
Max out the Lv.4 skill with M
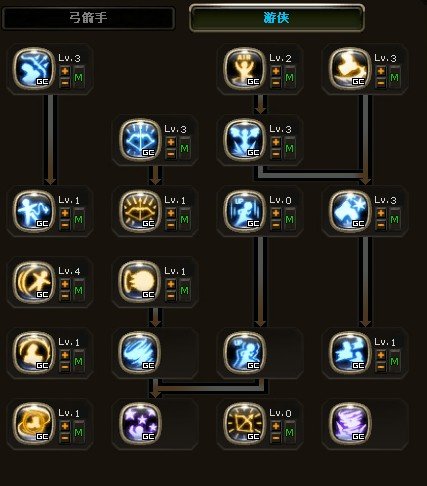(79, 291)
